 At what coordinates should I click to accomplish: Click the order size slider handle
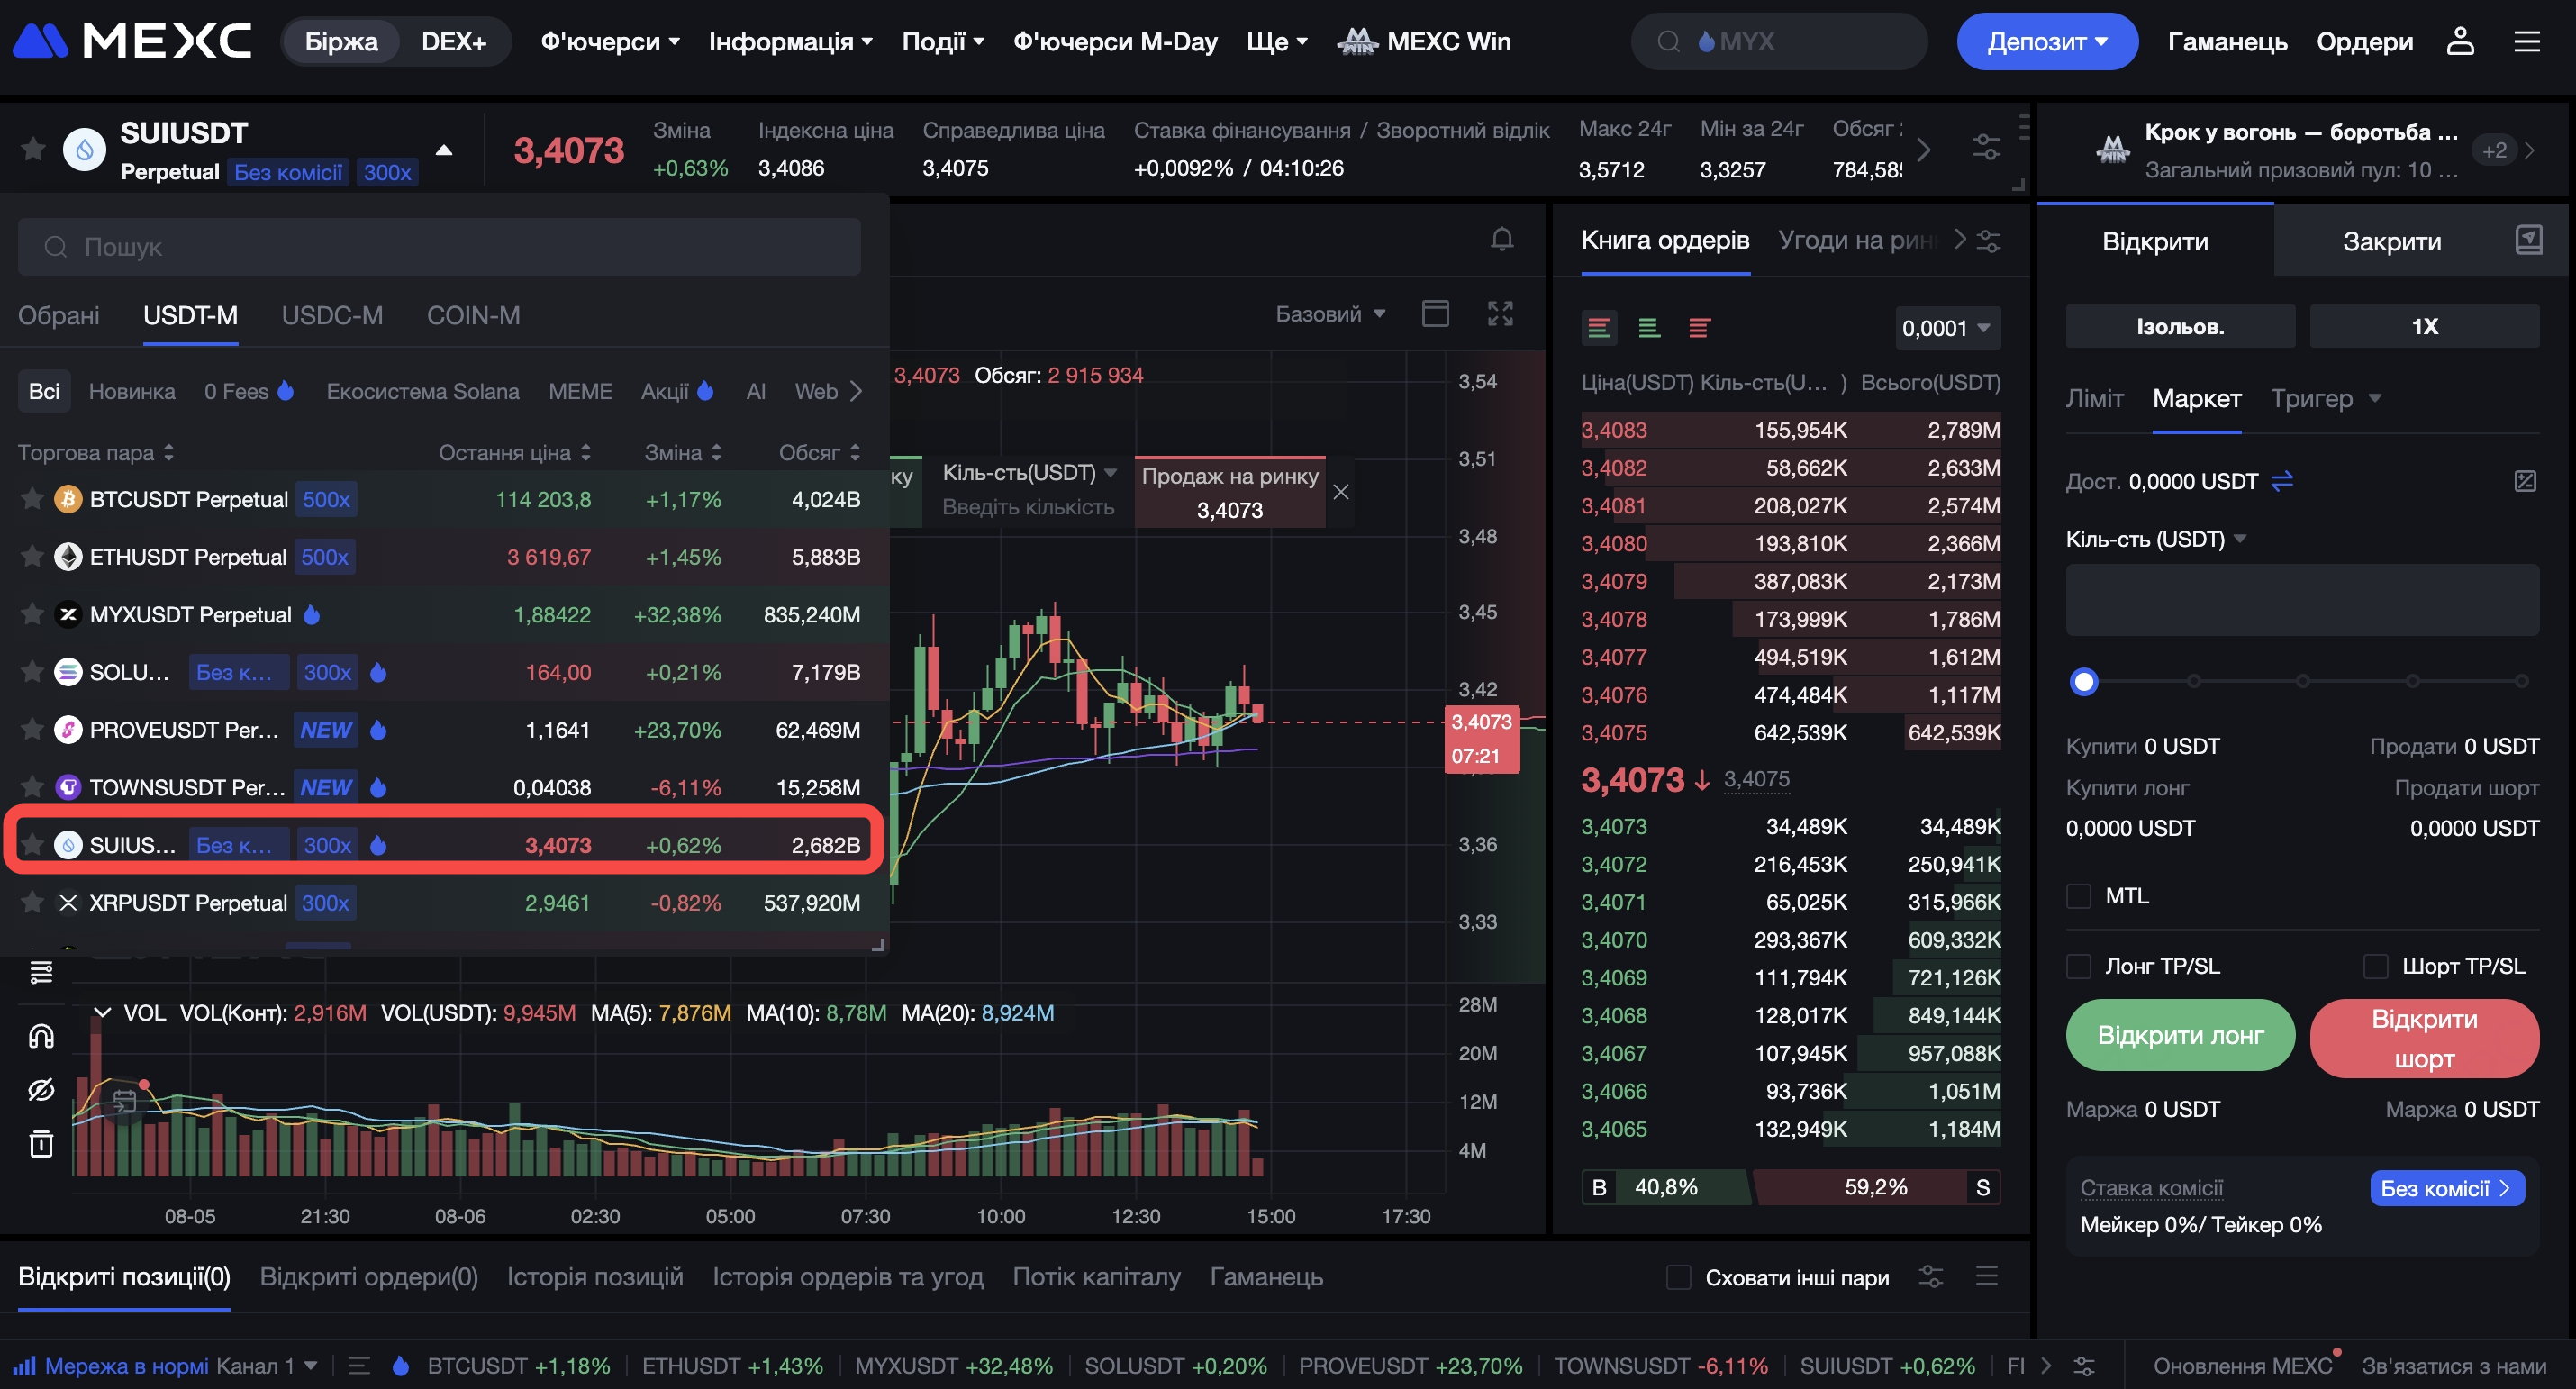click(2083, 682)
